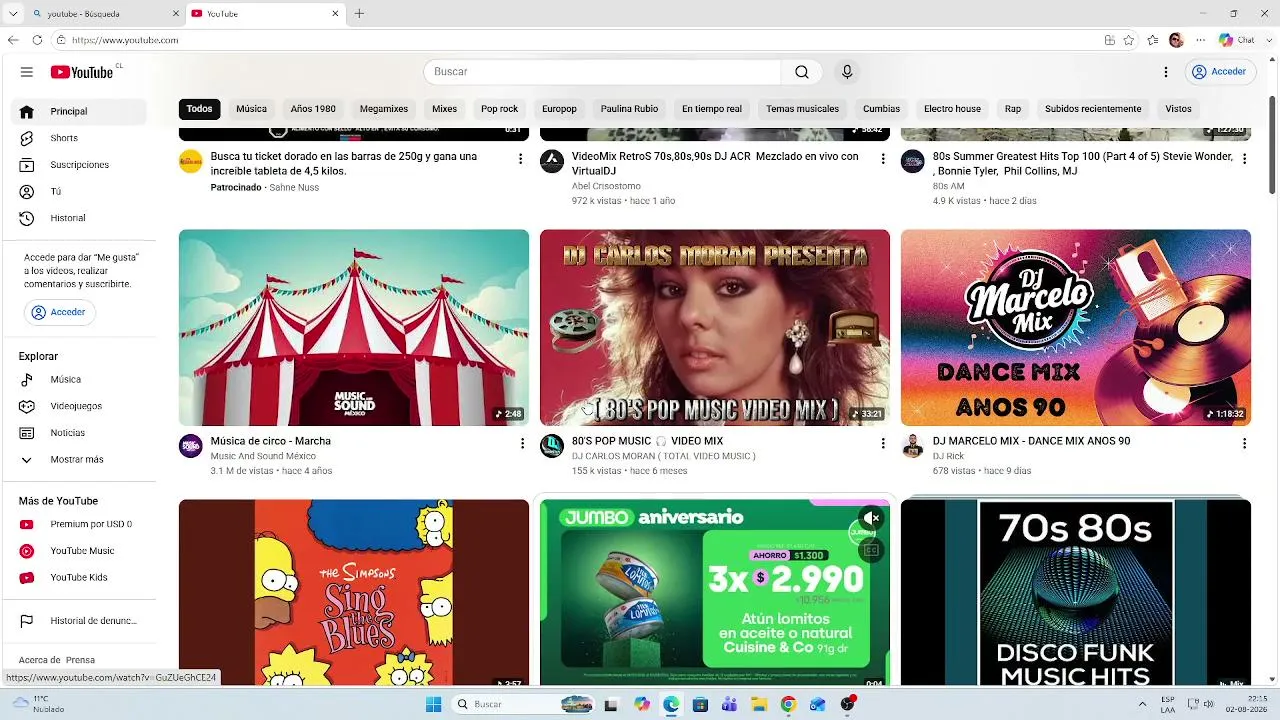Open the Tú section
1280x720 pixels.
point(80,191)
